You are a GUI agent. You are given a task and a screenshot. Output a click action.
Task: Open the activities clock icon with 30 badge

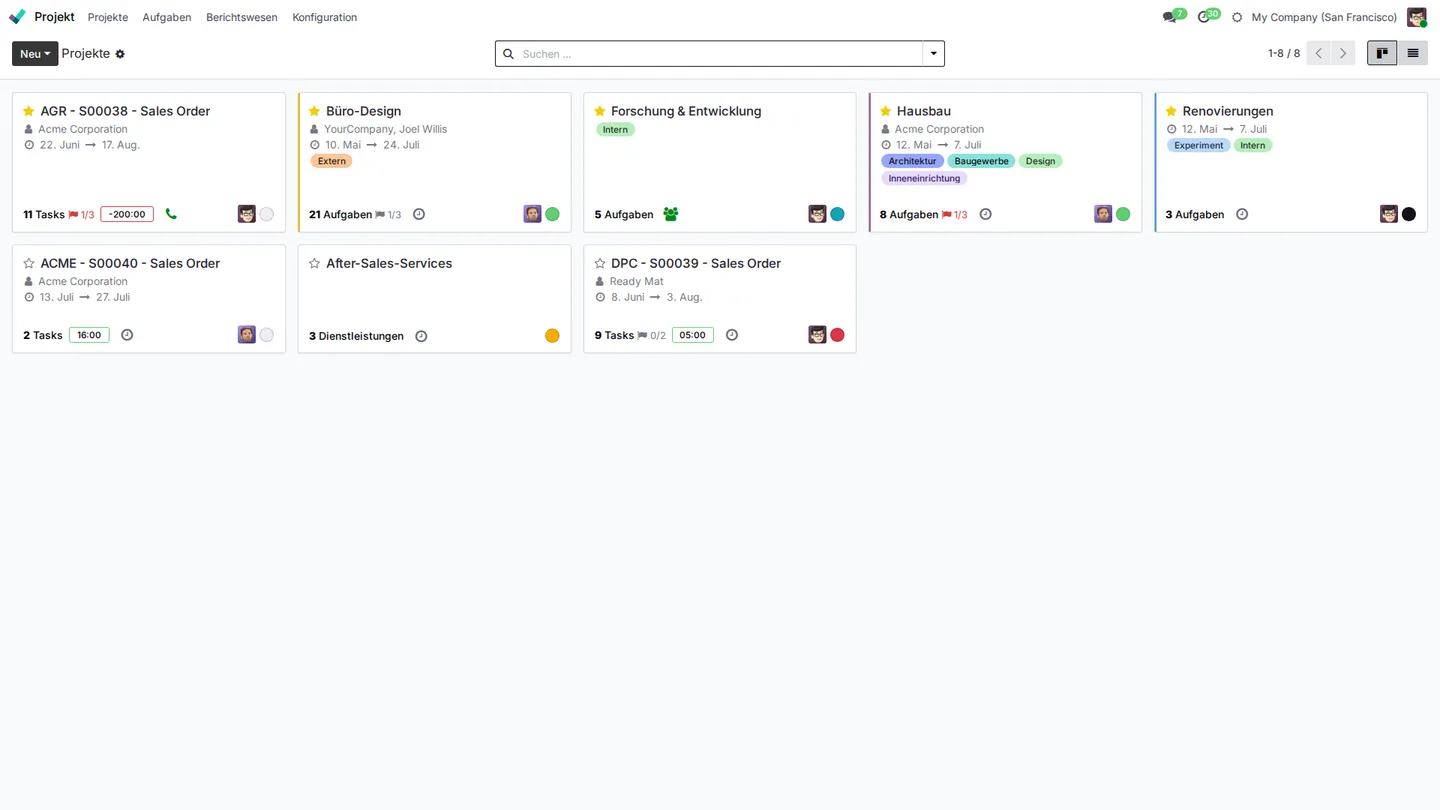click(1204, 17)
